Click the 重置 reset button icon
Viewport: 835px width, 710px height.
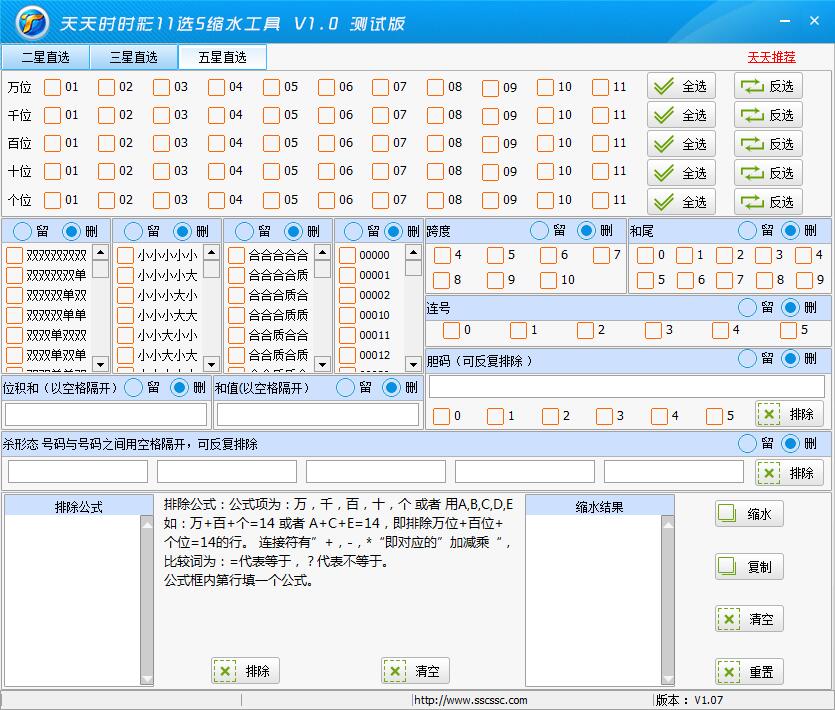point(730,672)
